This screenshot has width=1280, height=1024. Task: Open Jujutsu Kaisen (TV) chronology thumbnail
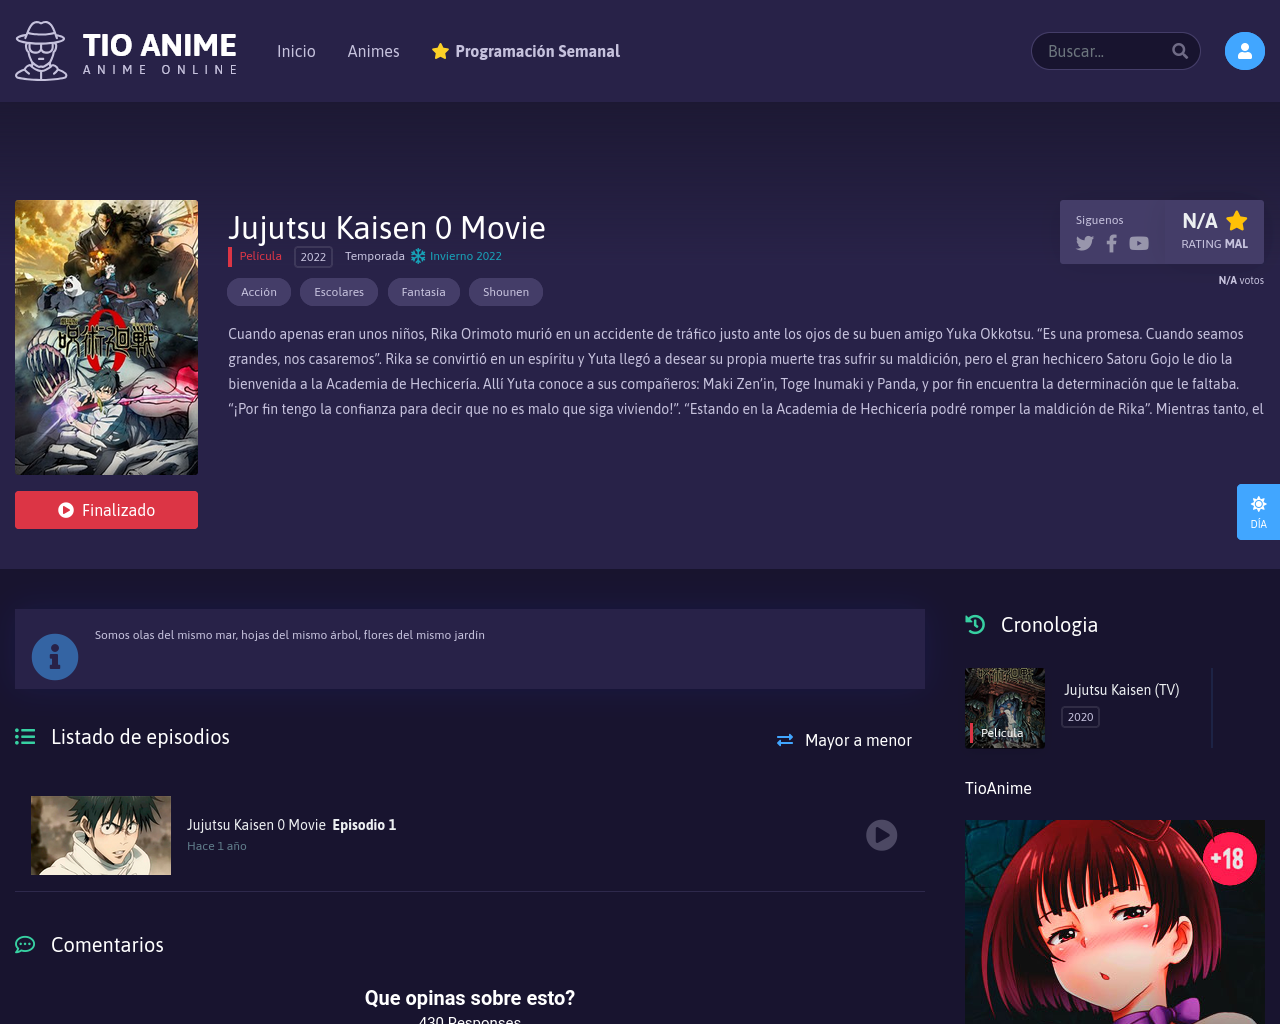(1005, 708)
